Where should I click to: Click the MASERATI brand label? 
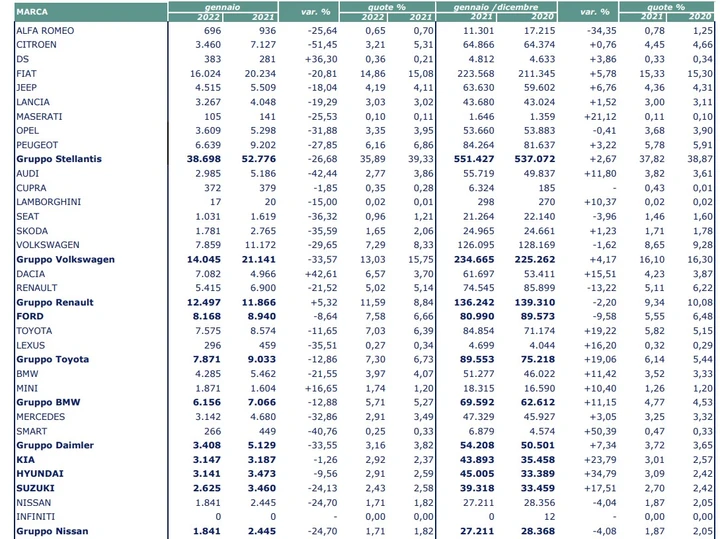point(39,117)
